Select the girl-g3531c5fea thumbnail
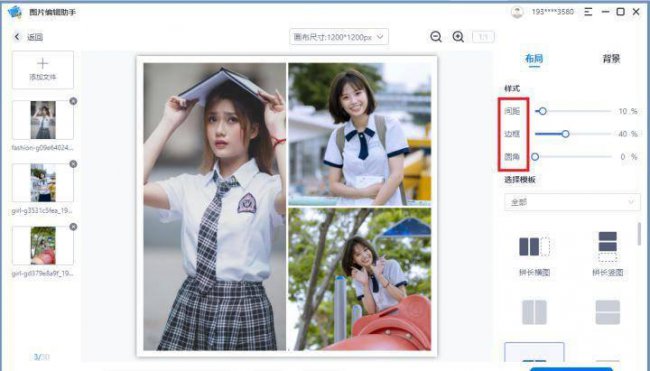Screen dimensions: 650x371 43,183
